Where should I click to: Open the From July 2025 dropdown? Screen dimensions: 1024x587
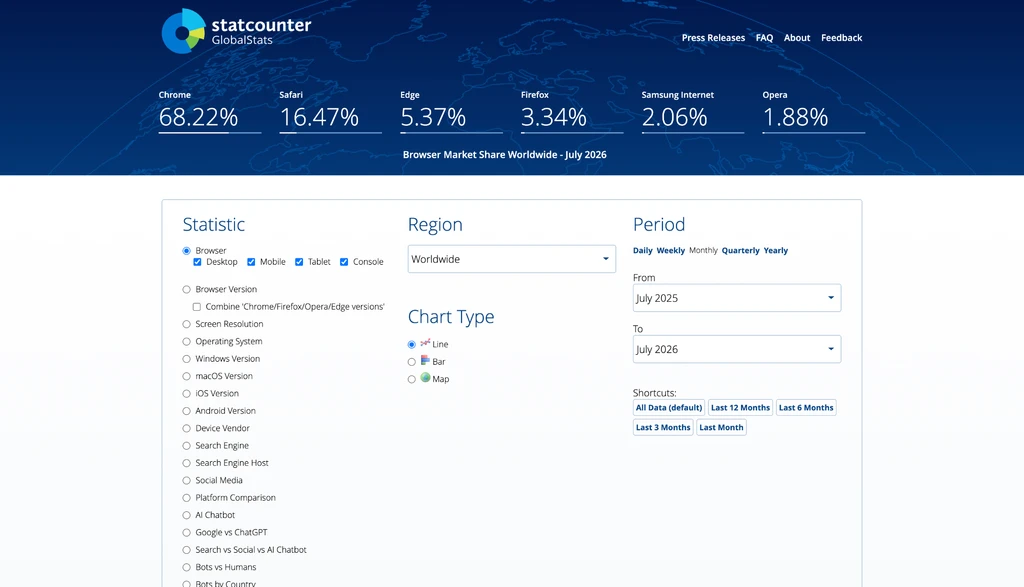[x=737, y=298]
